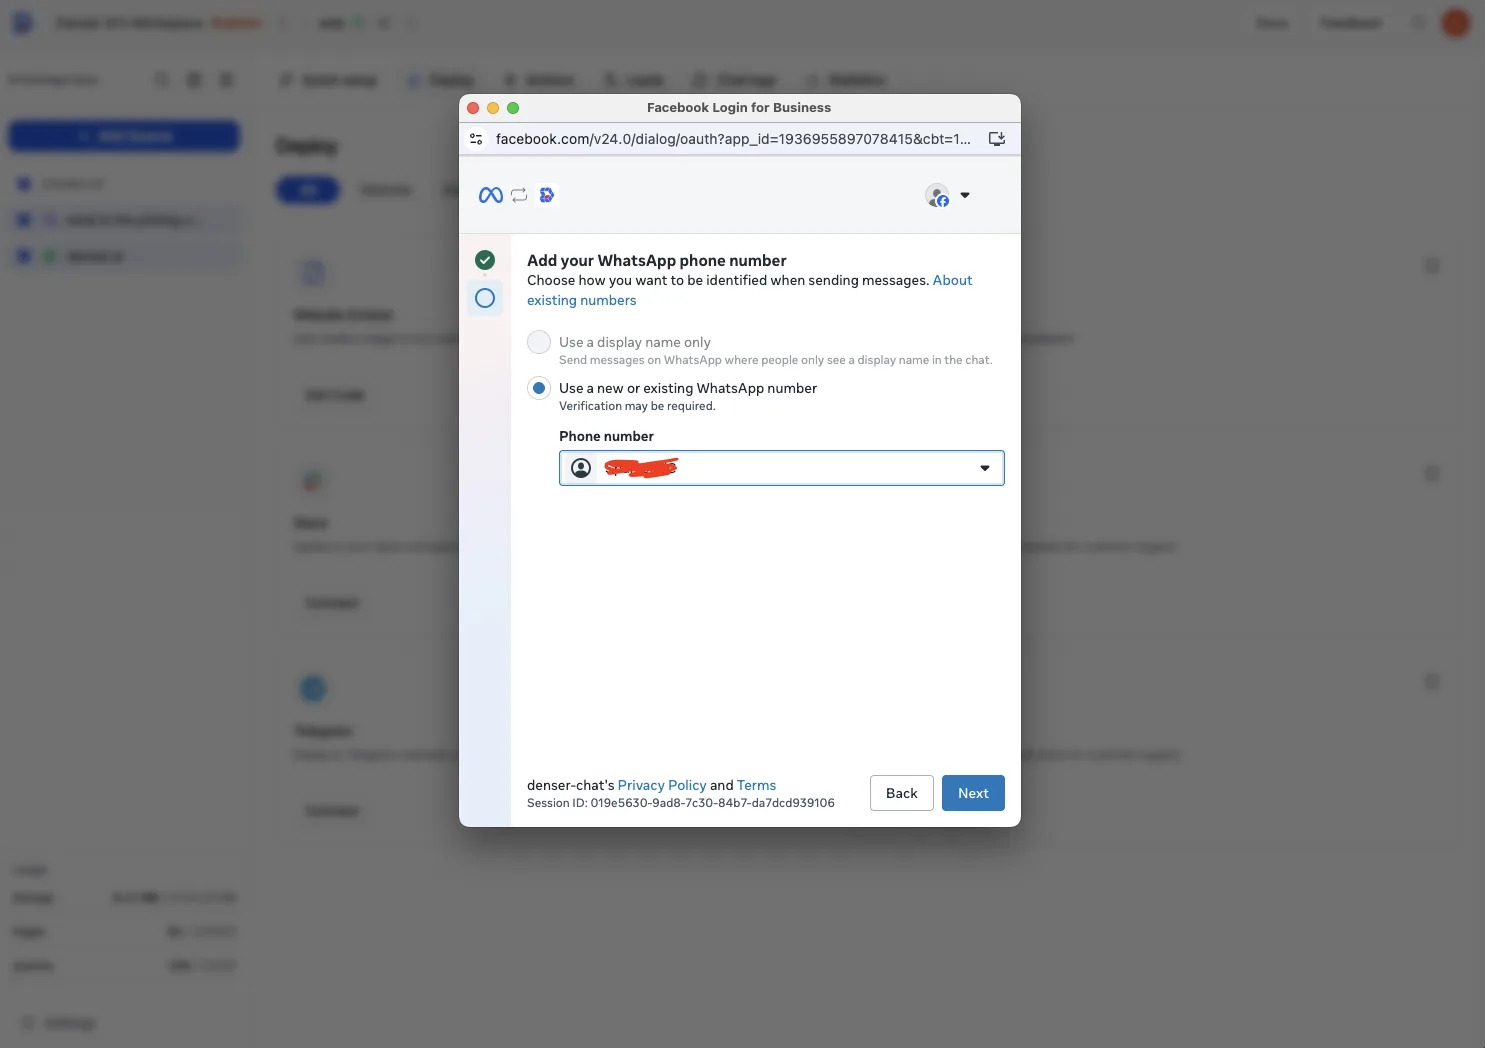Open denser-chat's Privacy Policy link

point(662,785)
